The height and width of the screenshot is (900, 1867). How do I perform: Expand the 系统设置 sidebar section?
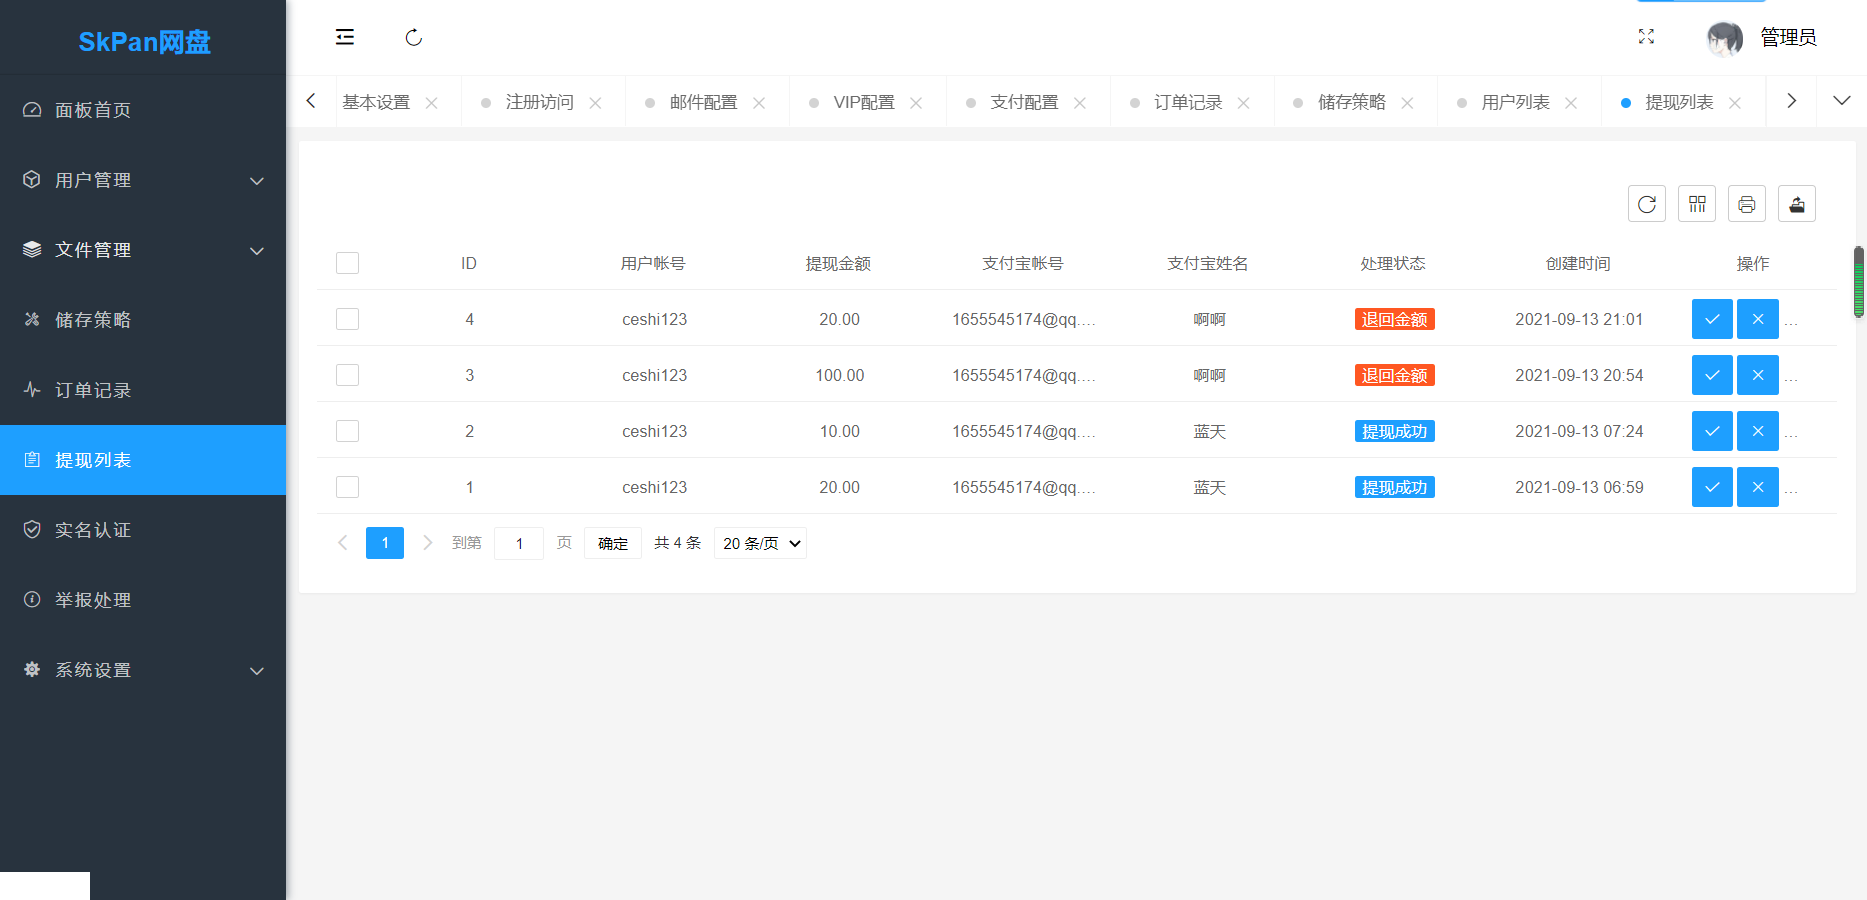143,670
